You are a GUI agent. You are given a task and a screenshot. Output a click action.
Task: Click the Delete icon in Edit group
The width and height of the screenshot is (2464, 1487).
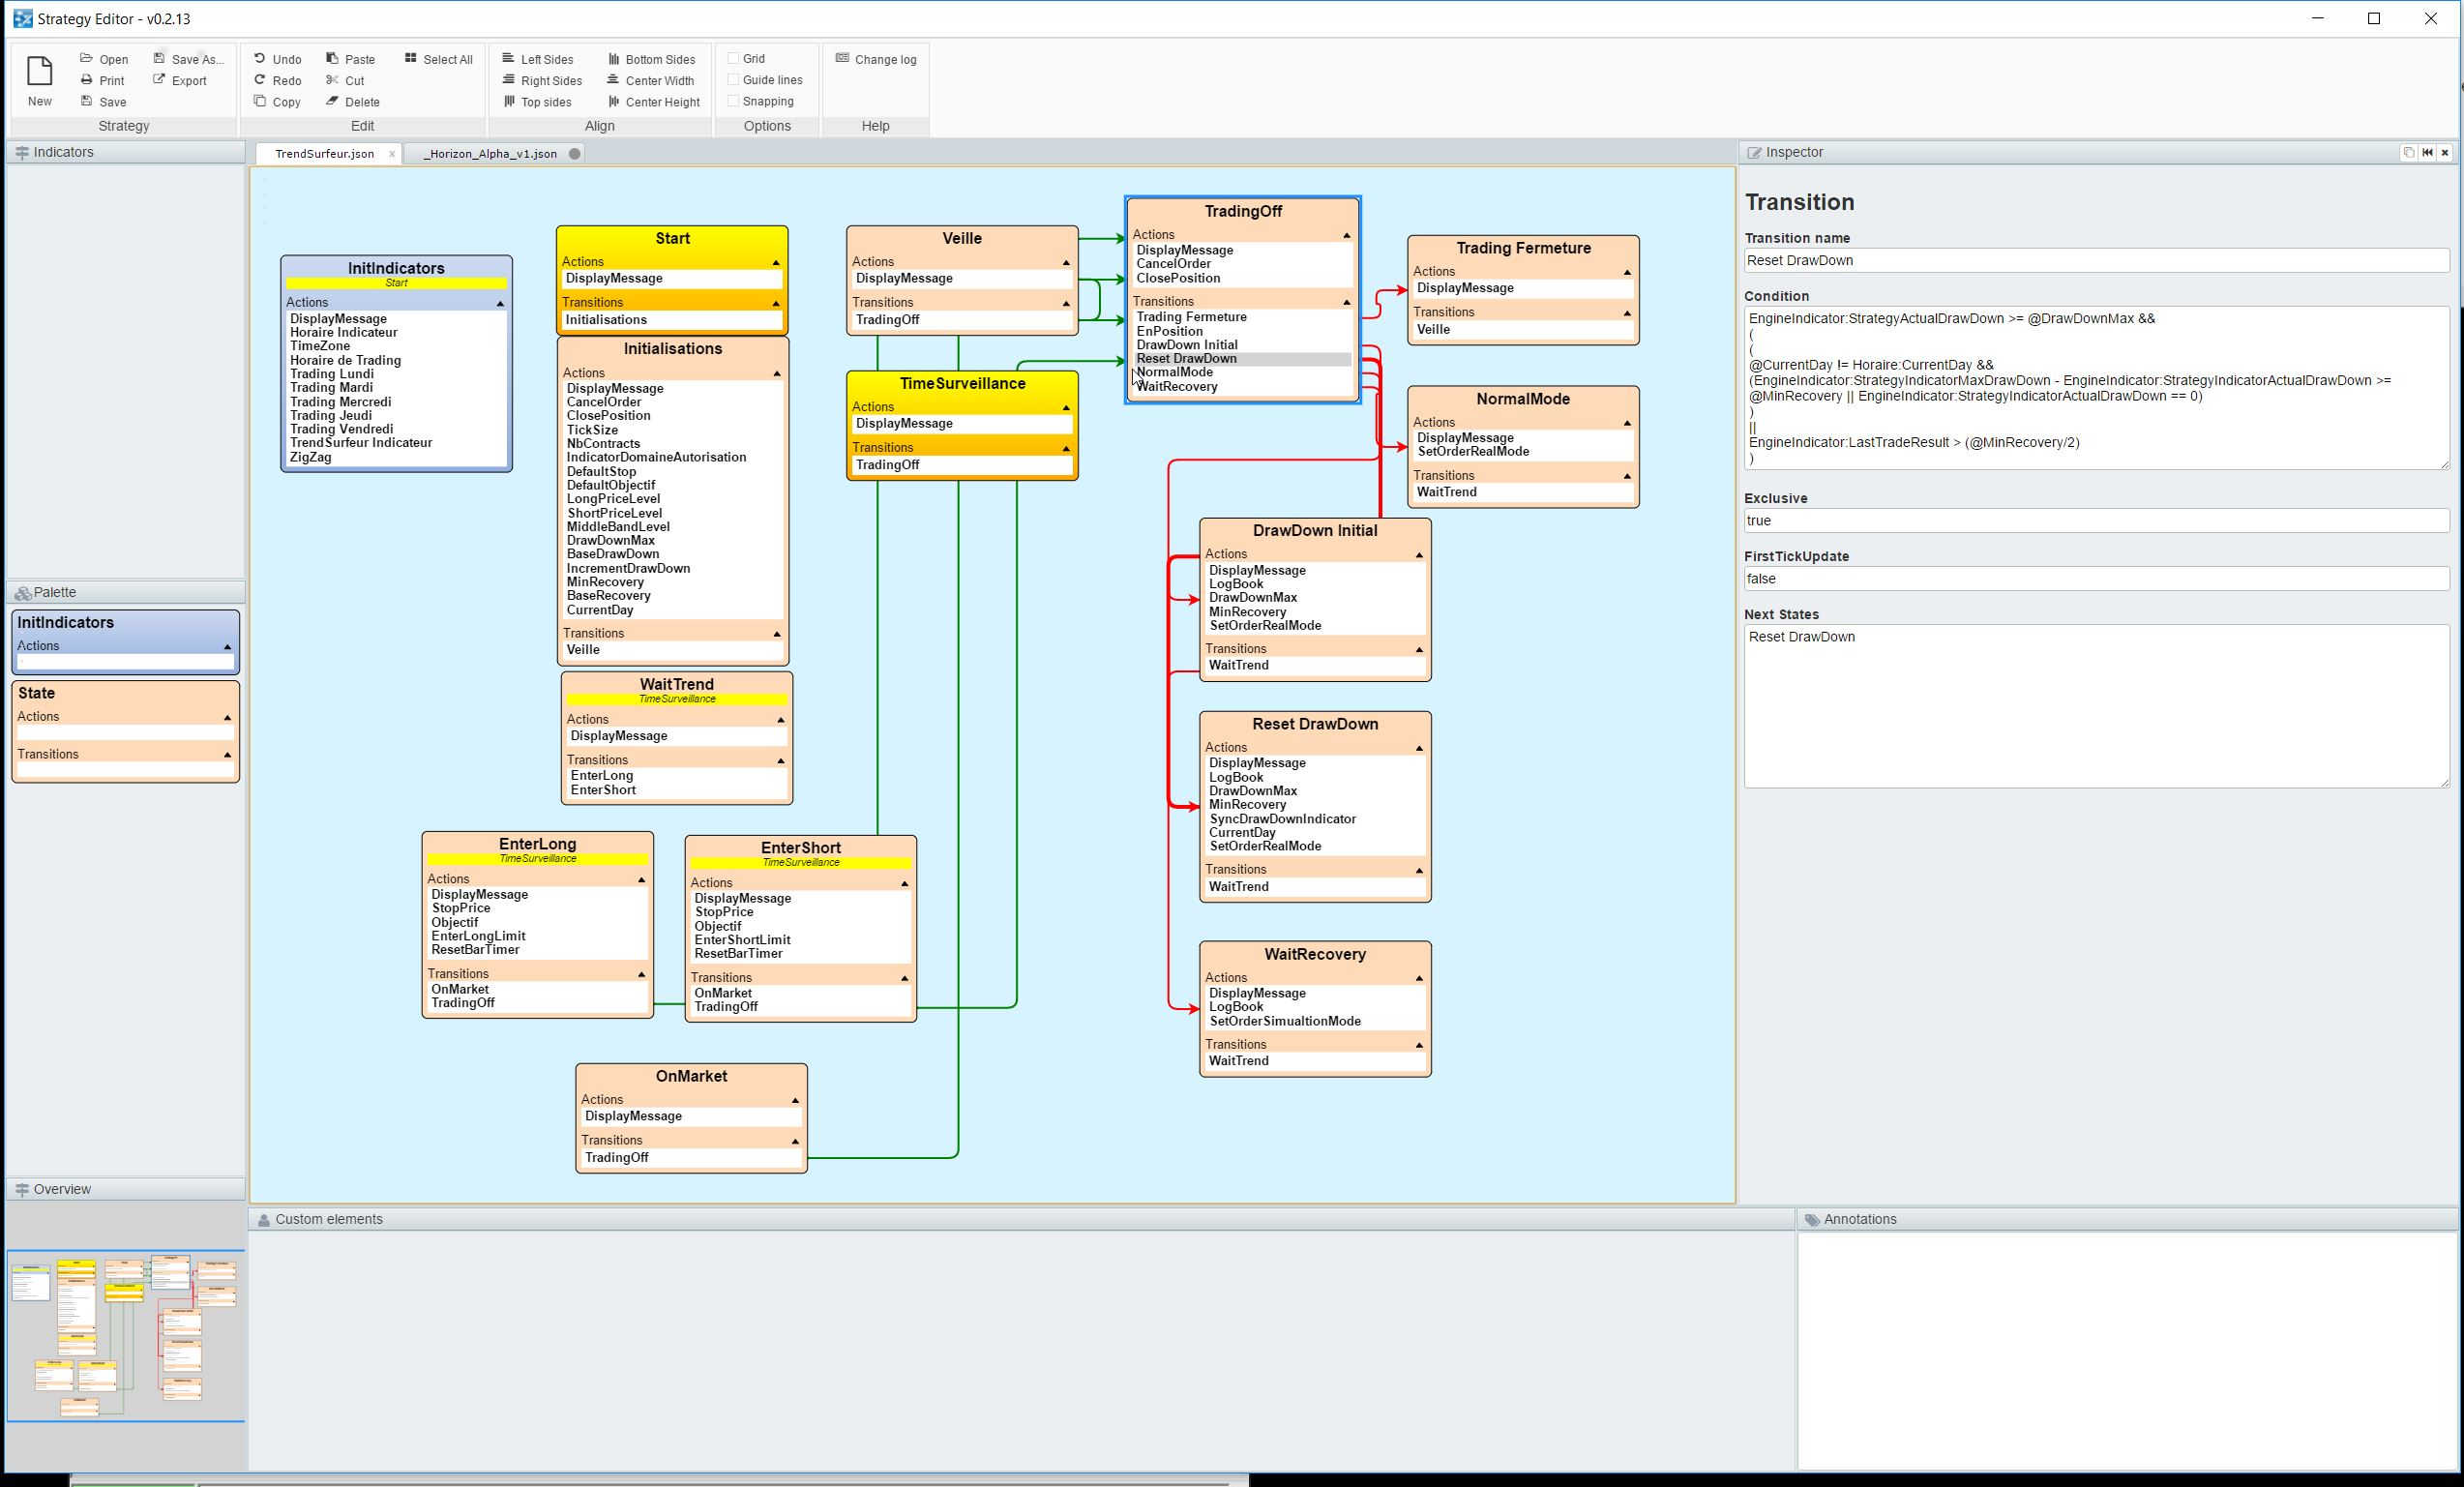click(332, 102)
